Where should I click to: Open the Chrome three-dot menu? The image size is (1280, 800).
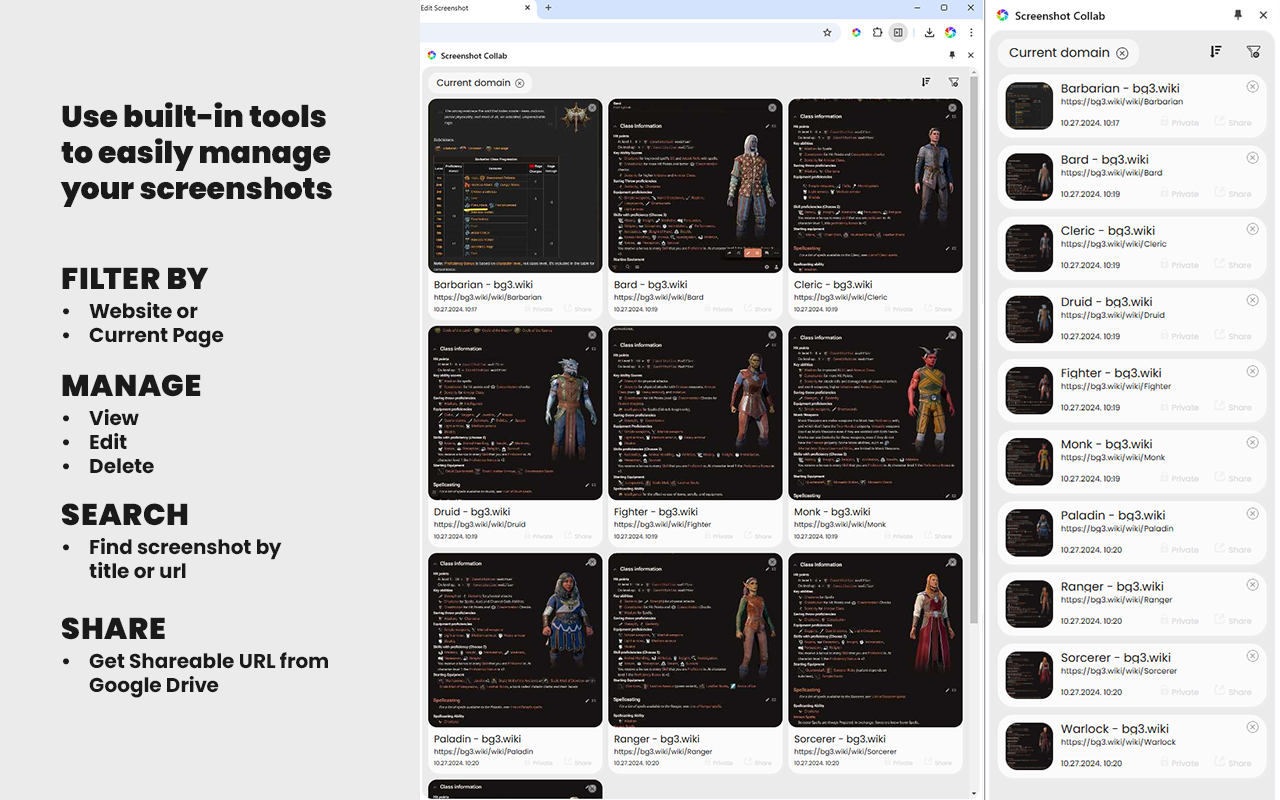[971, 32]
